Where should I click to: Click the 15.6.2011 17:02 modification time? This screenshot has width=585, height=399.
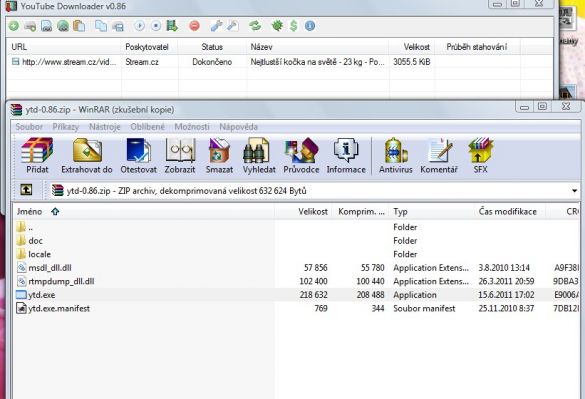pyautogui.click(x=506, y=295)
